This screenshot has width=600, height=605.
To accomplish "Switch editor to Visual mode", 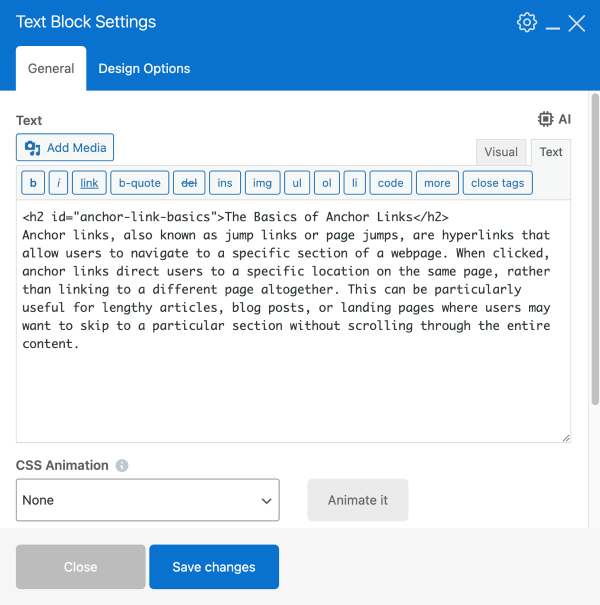I will pyautogui.click(x=501, y=152).
